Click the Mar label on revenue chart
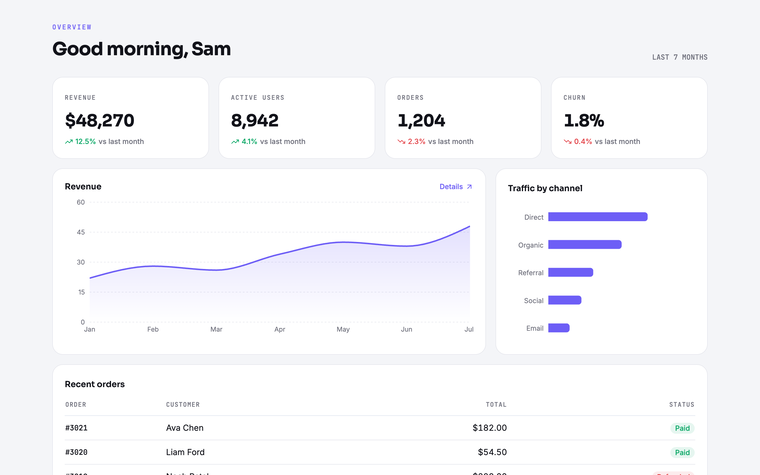The image size is (760, 475). click(216, 329)
